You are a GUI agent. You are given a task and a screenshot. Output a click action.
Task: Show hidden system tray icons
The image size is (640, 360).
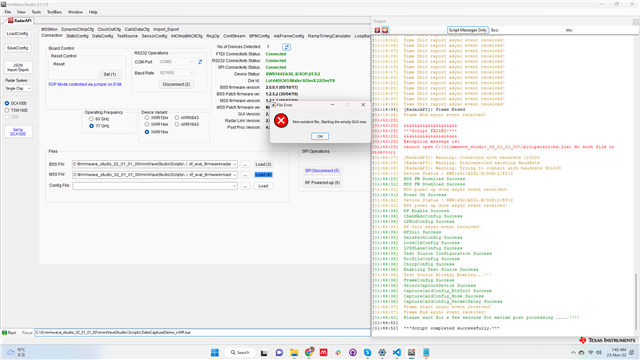pyautogui.click(x=573, y=353)
